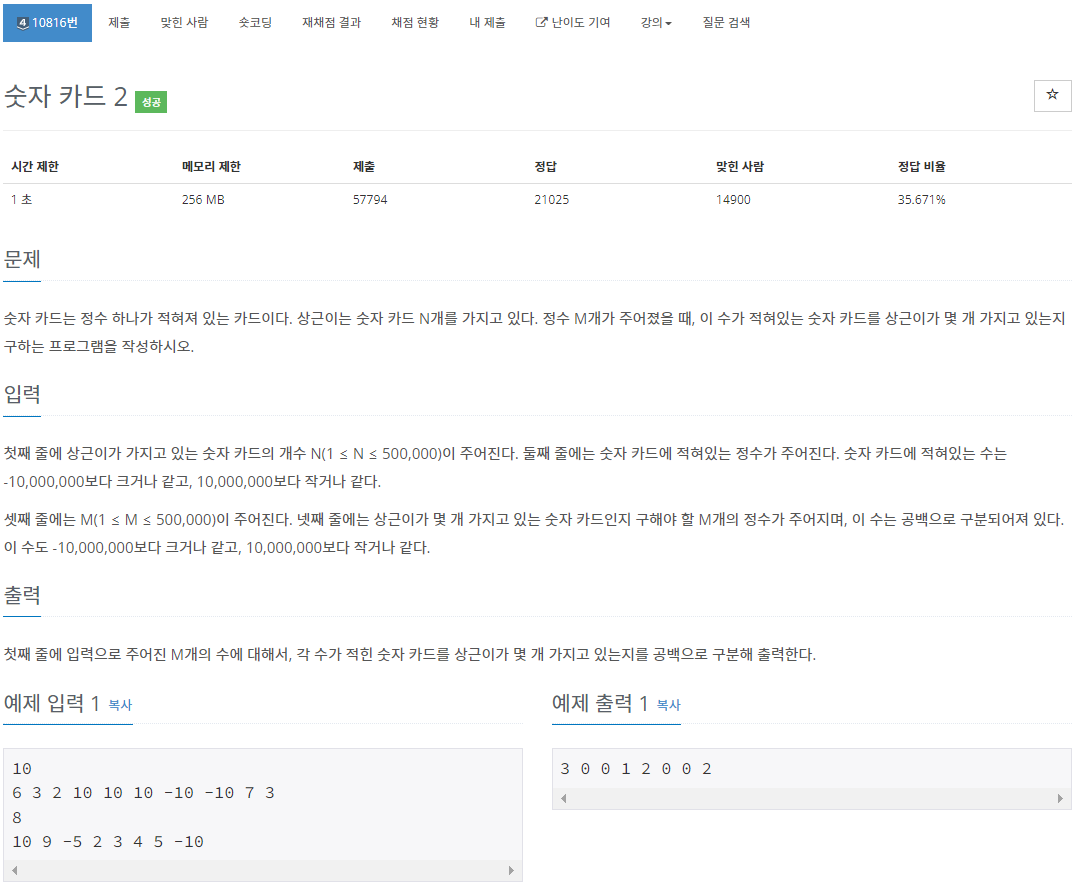Viewport: 1076px width, 887px height.
Task: Click the external link icon beside 난이도 기여
Action: coord(541,23)
